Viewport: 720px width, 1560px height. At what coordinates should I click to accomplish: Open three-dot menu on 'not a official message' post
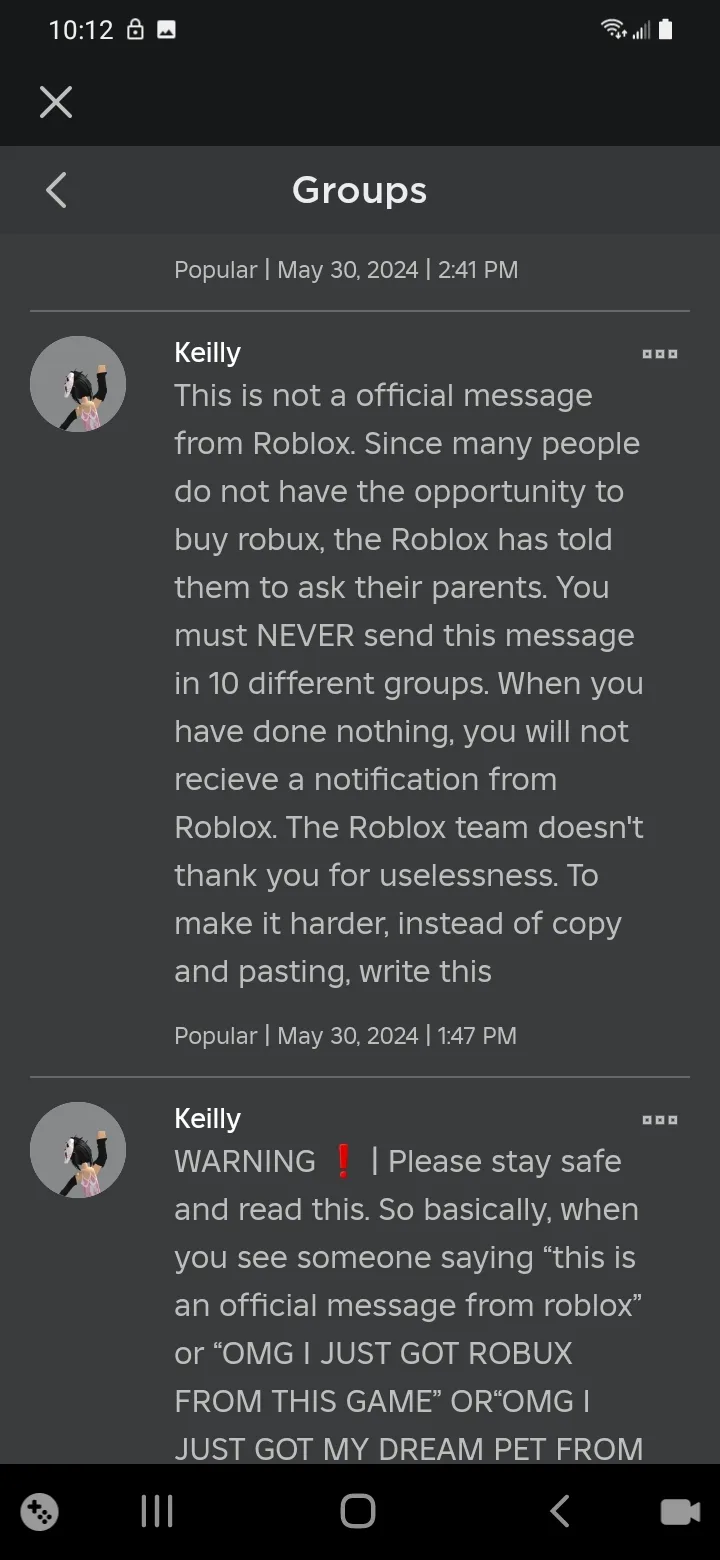tap(660, 354)
